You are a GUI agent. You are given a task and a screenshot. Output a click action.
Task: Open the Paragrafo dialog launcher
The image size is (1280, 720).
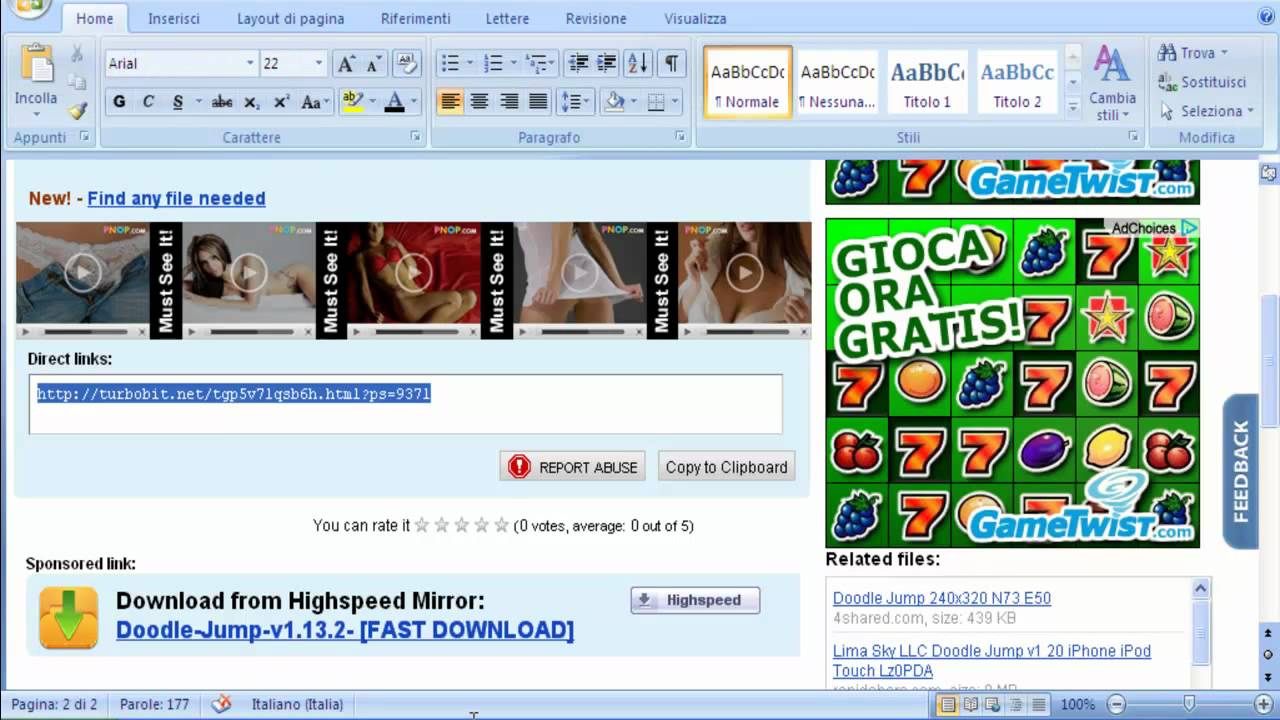coord(681,137)
